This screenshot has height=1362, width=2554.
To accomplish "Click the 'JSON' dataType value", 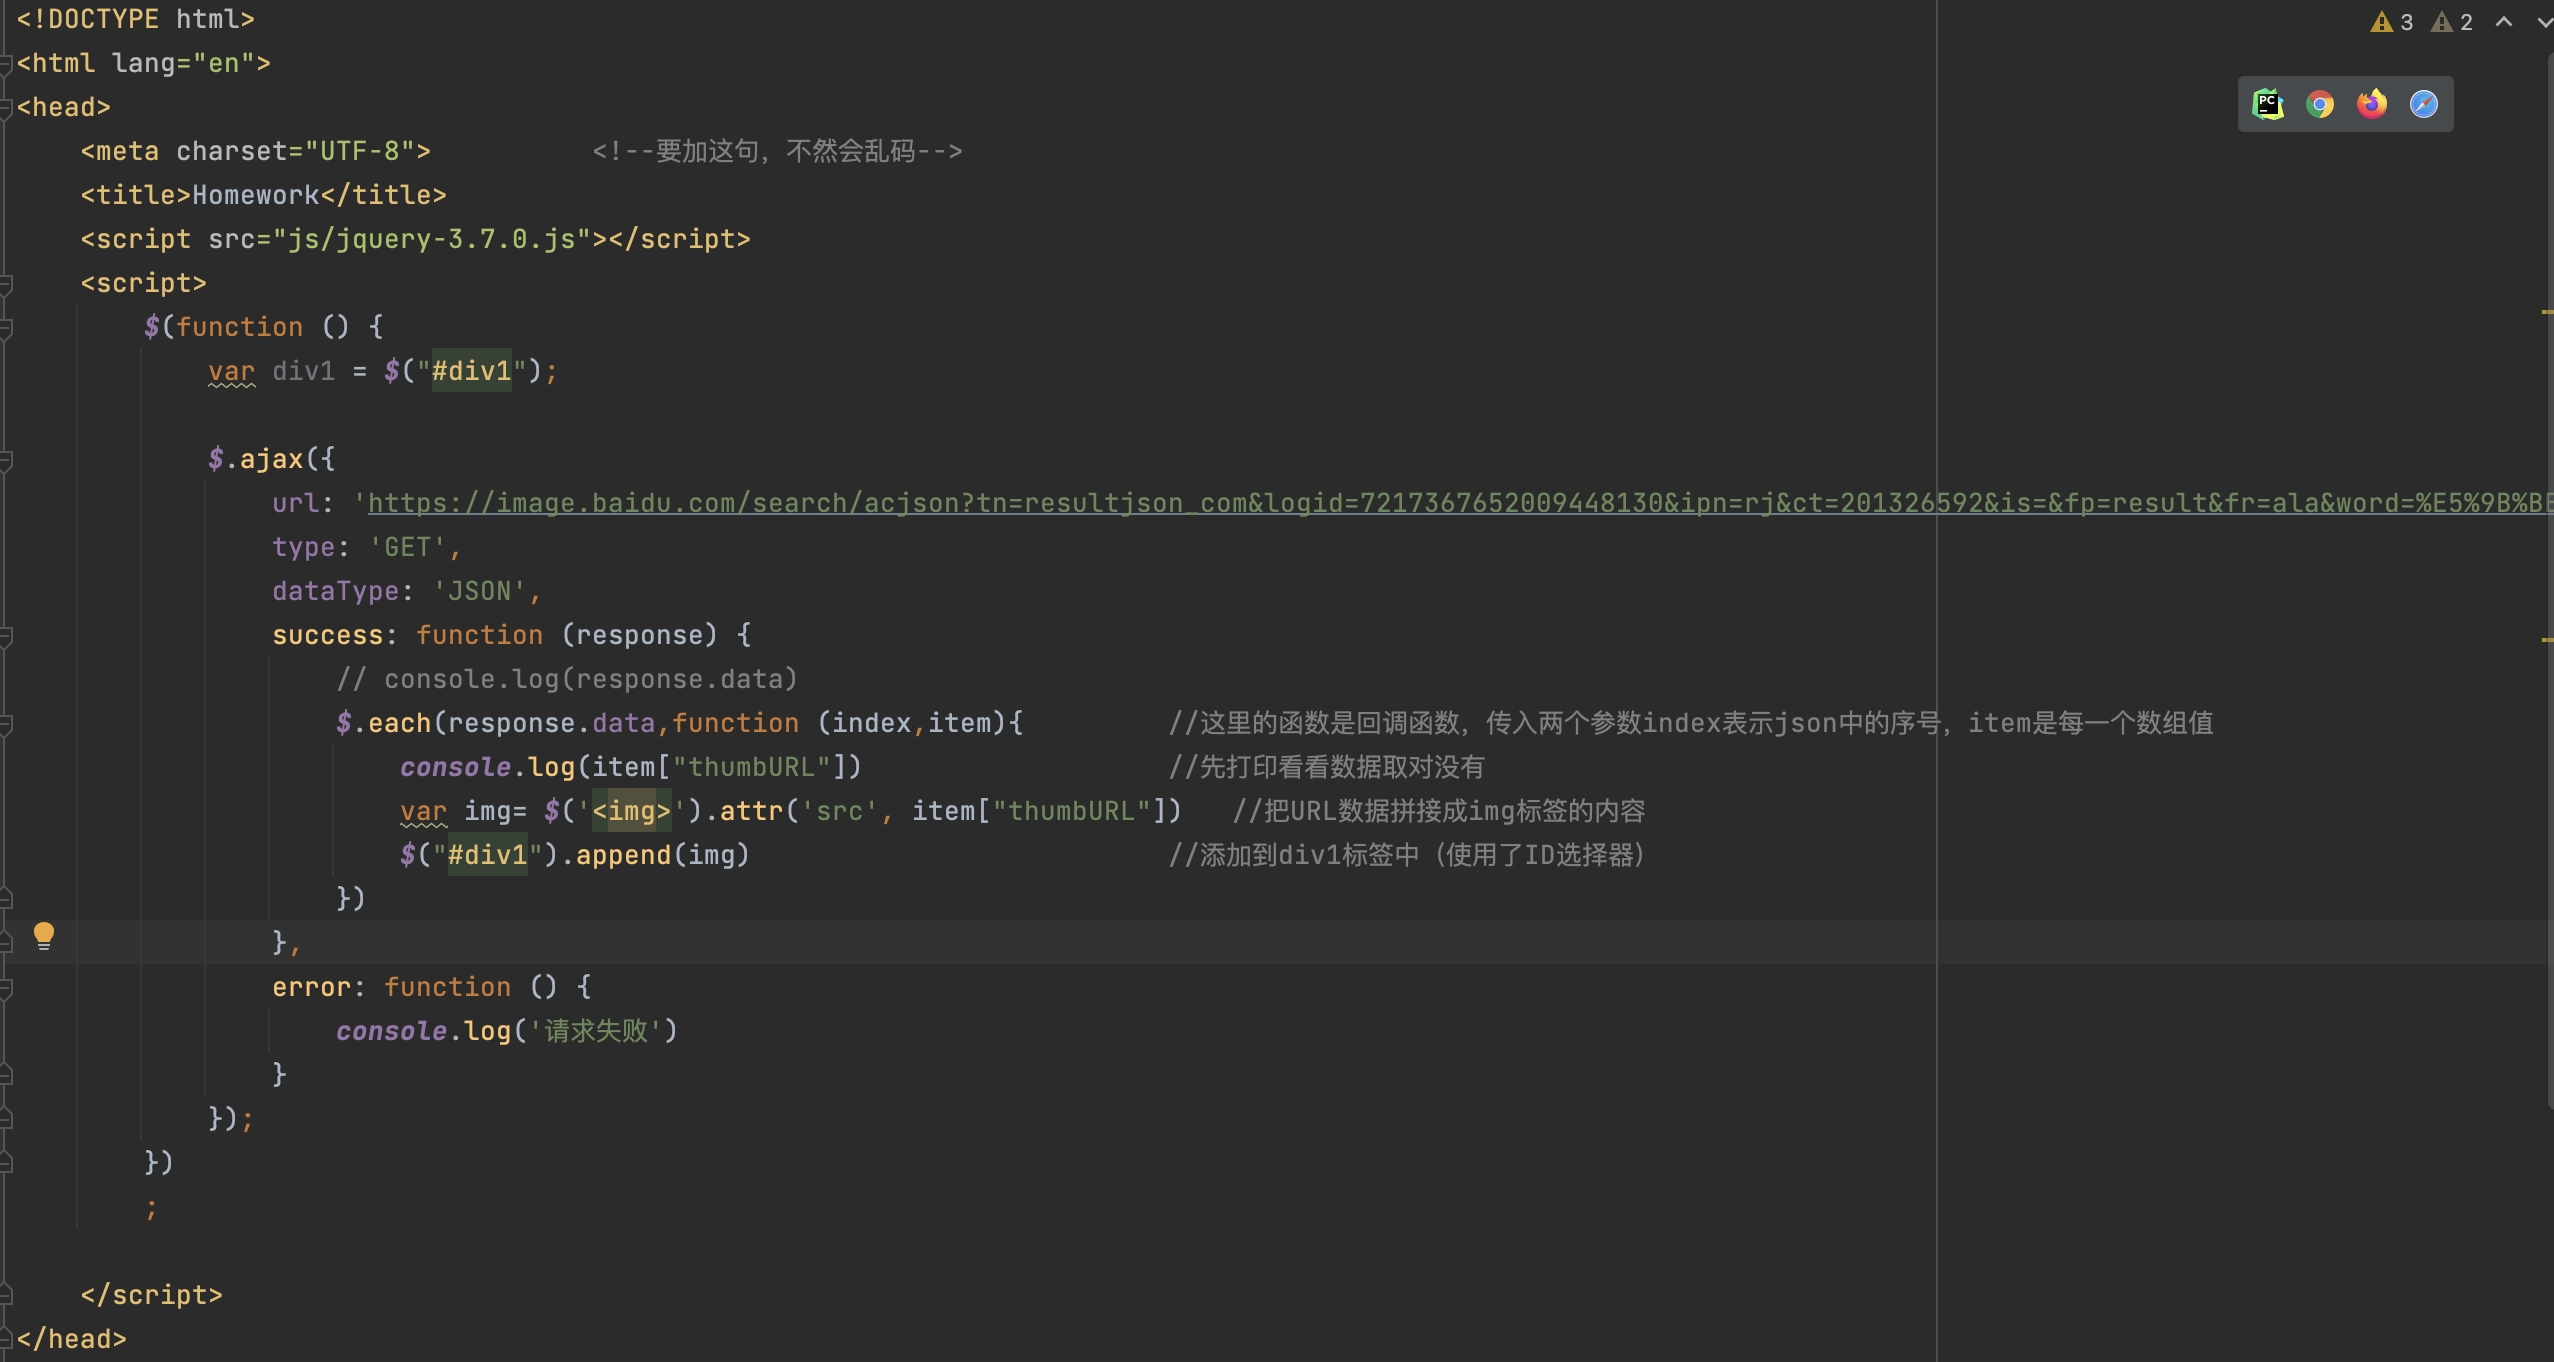I will [480, 591].
